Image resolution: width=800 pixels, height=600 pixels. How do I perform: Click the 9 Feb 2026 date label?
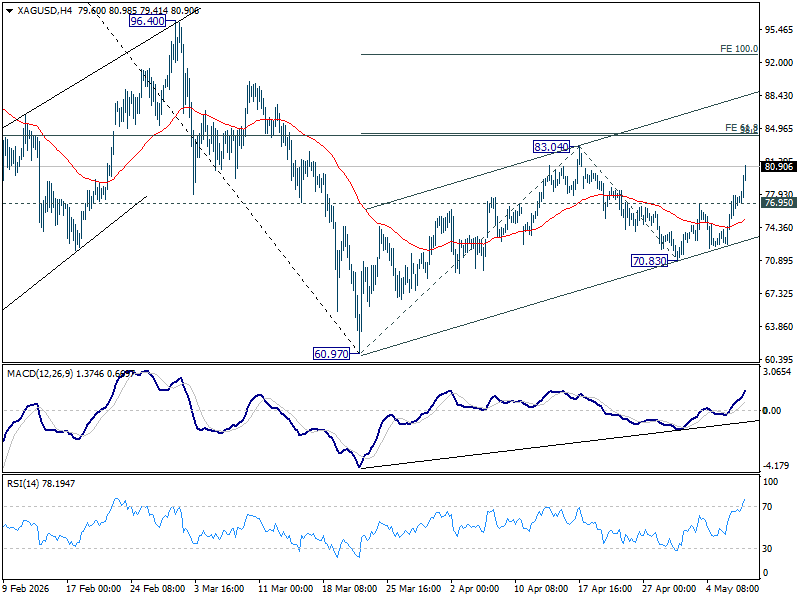click(x=26, y=588)
